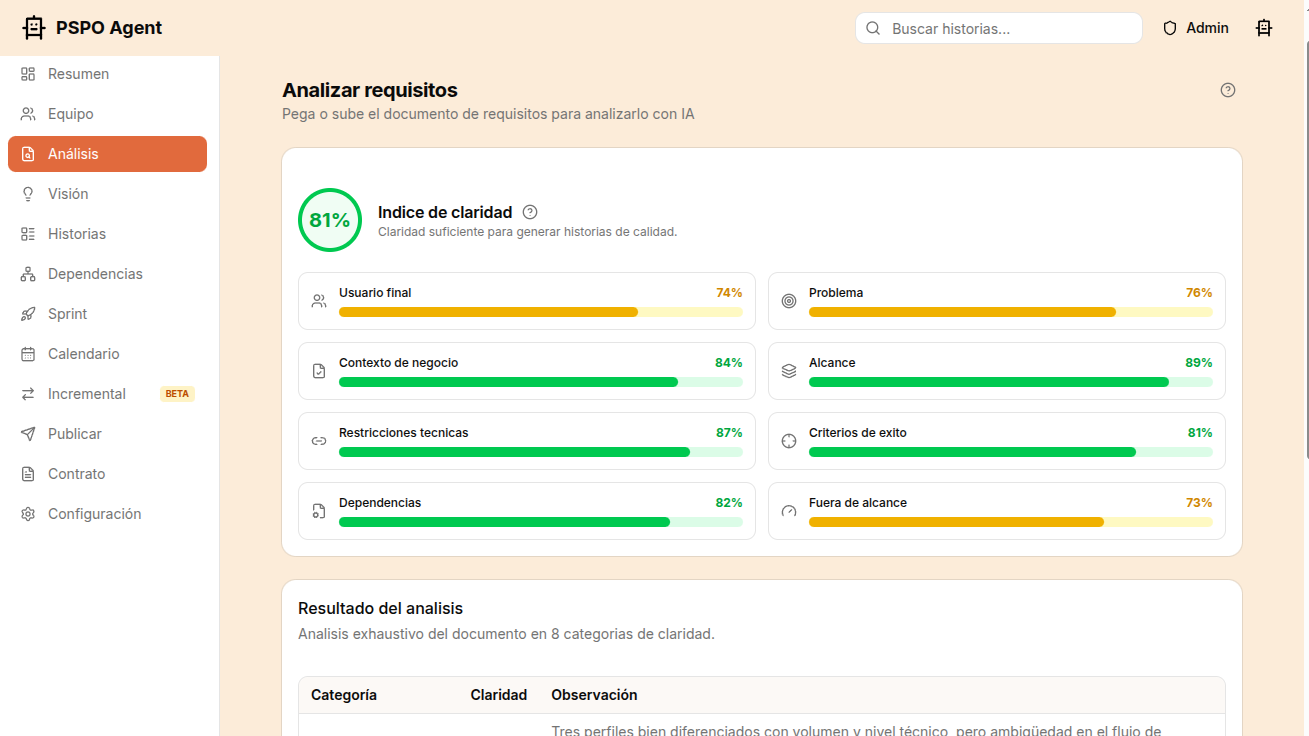Select the Sprint rocket icon

click(26, 313)
